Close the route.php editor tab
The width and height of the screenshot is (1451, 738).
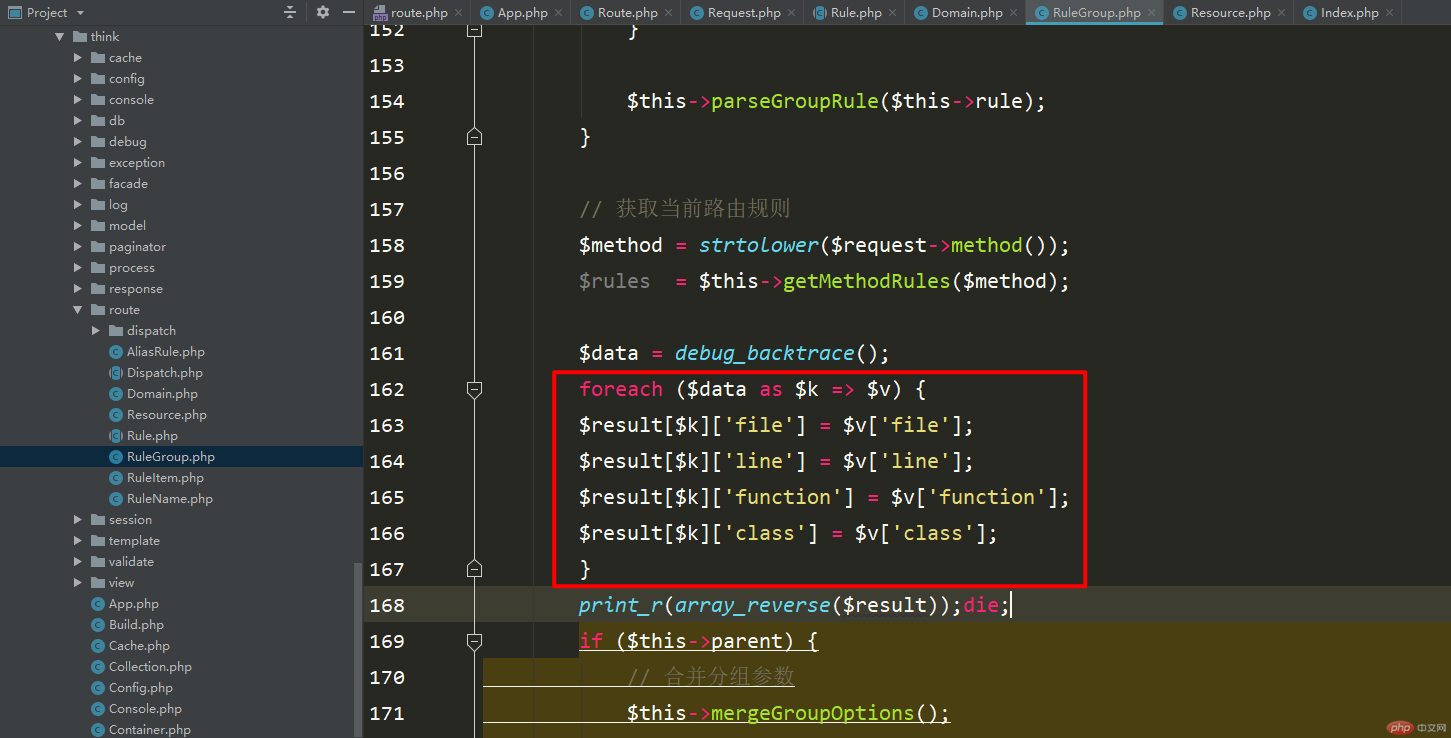point(458,13)
